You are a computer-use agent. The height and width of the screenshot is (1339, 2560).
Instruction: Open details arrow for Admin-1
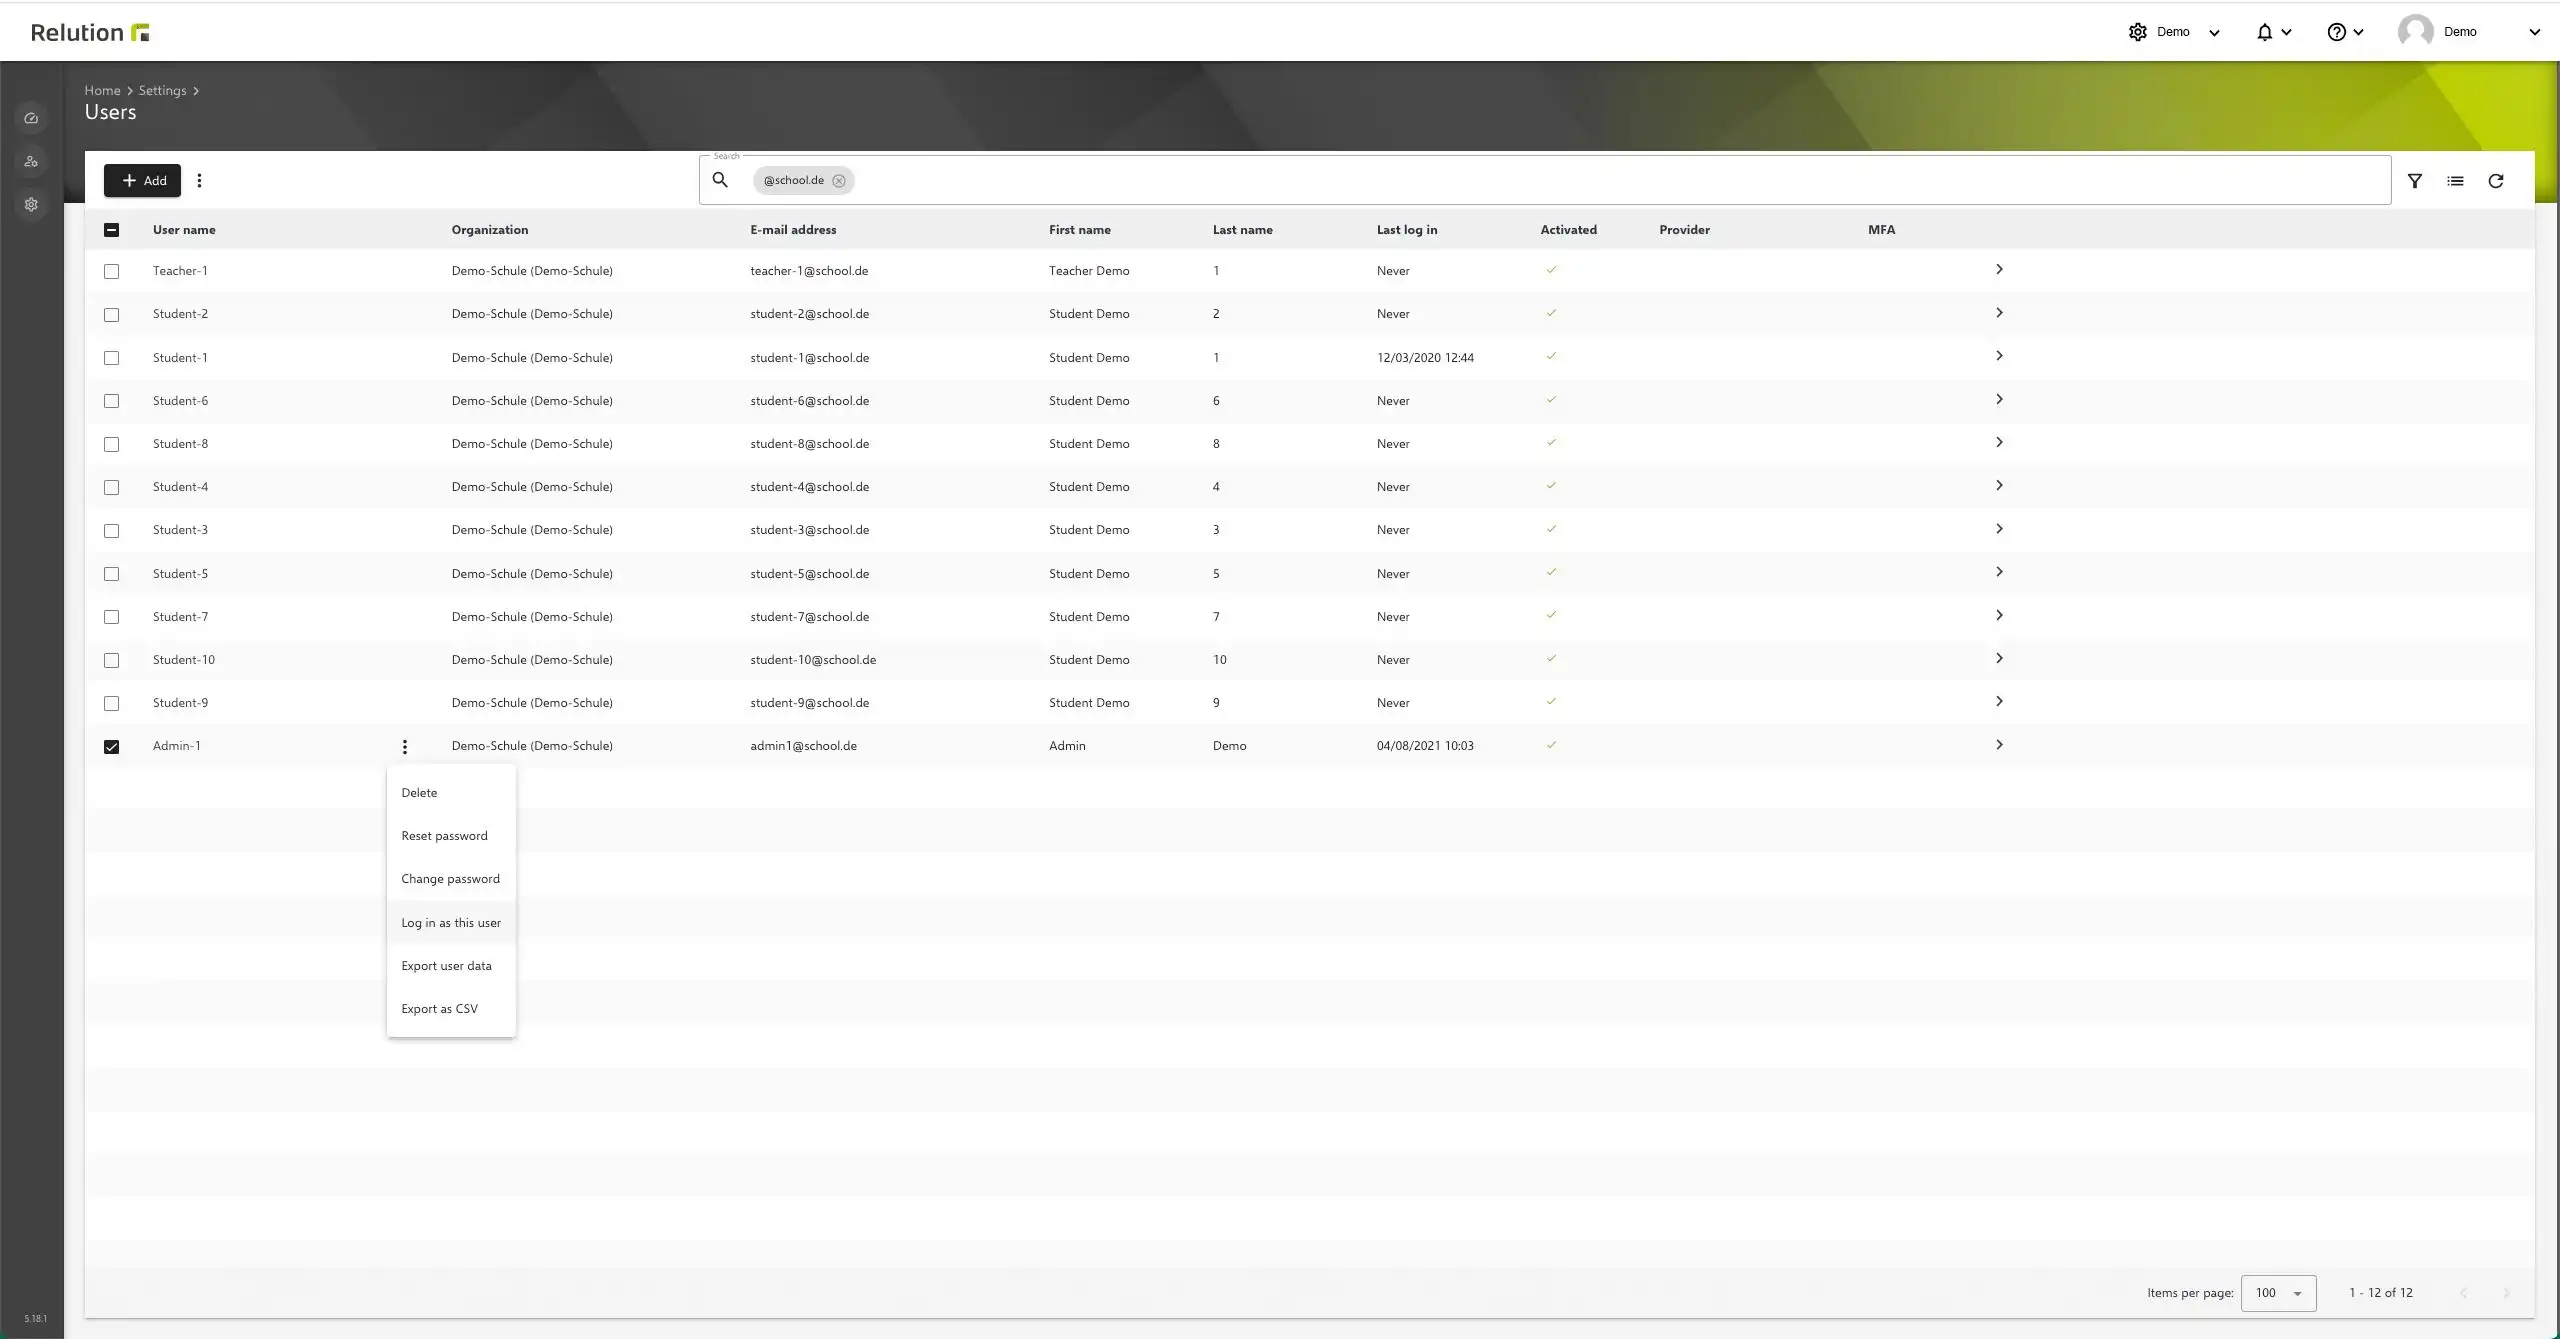click(x=1999, y=745)
